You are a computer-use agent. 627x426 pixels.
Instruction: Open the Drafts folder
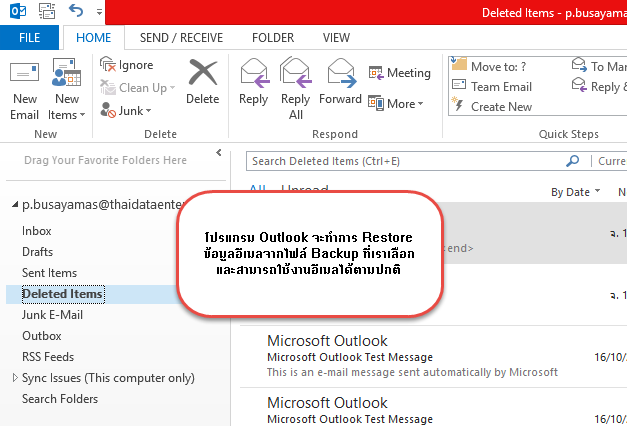click(x=38, y=252)
